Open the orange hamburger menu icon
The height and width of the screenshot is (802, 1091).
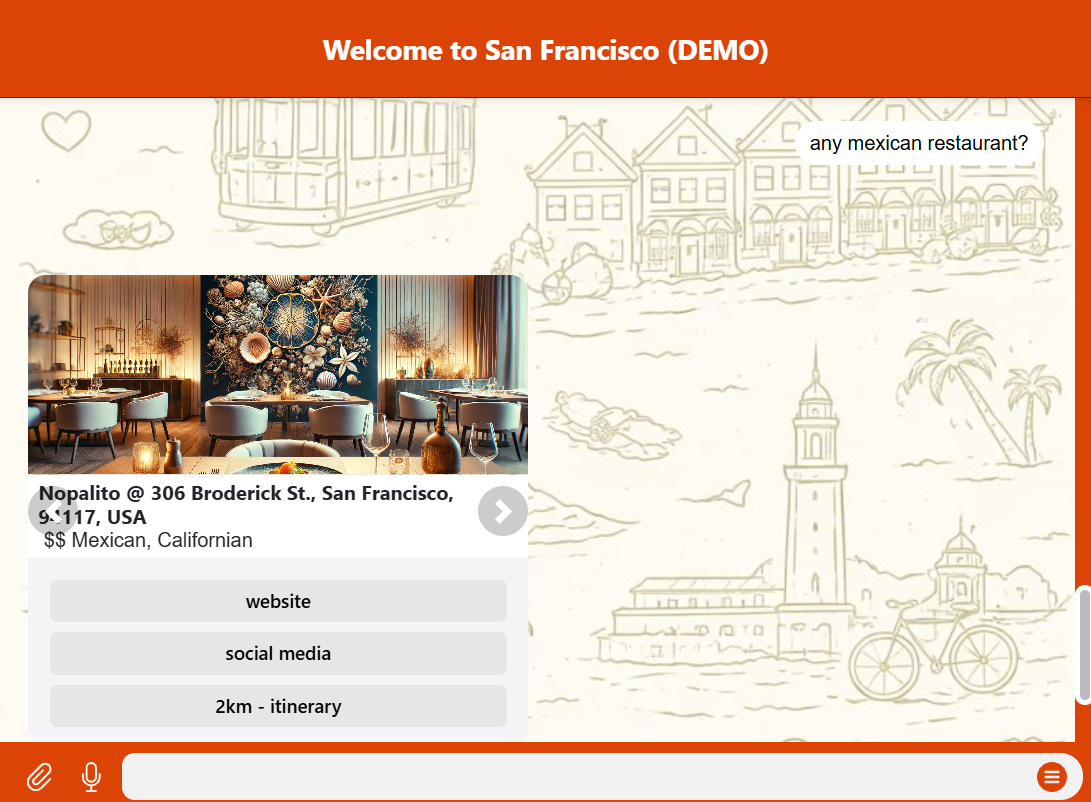[x=1051, y=776]
